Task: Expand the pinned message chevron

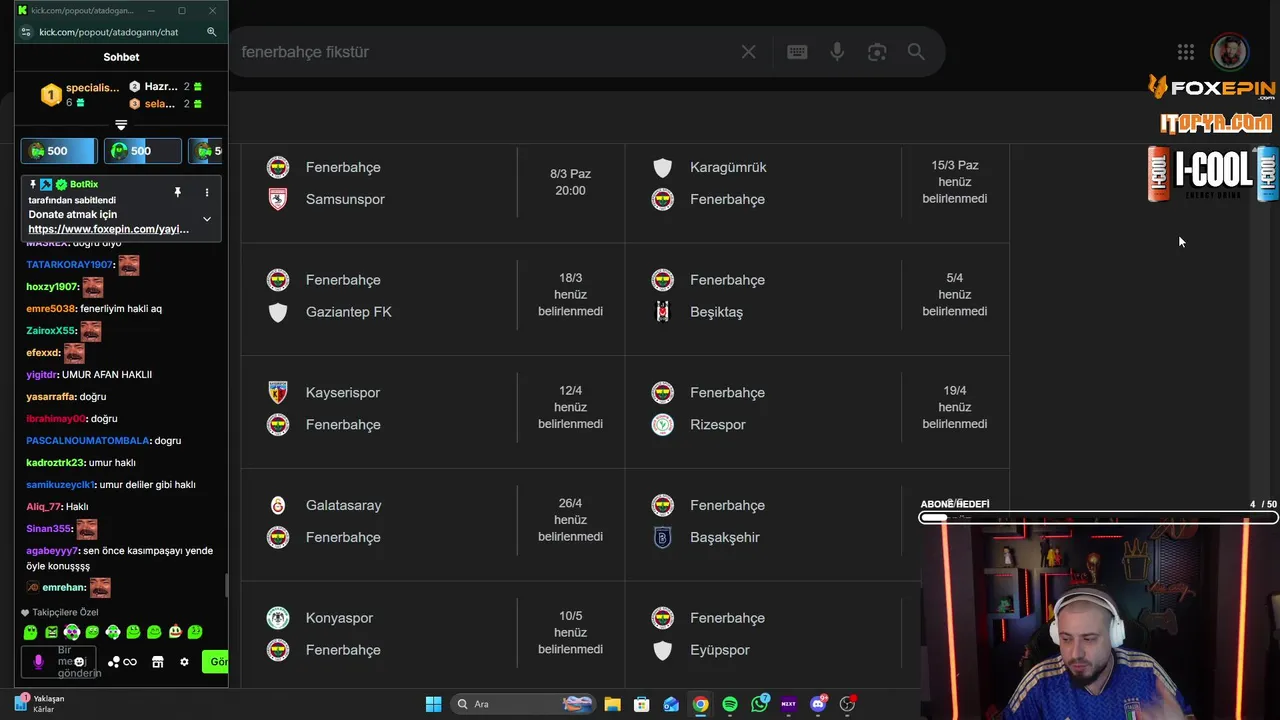Action: click(x=207, y=218)
